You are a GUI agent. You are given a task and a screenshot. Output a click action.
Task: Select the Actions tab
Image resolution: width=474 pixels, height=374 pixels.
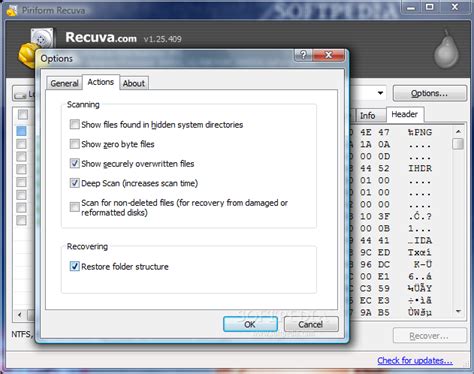click(x=101, y=82)
